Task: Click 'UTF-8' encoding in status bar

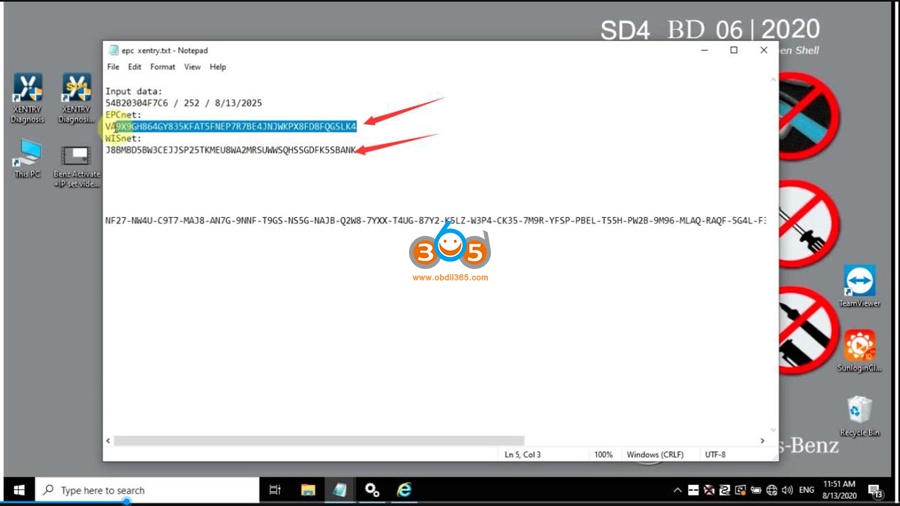Action: pos(715,454)
